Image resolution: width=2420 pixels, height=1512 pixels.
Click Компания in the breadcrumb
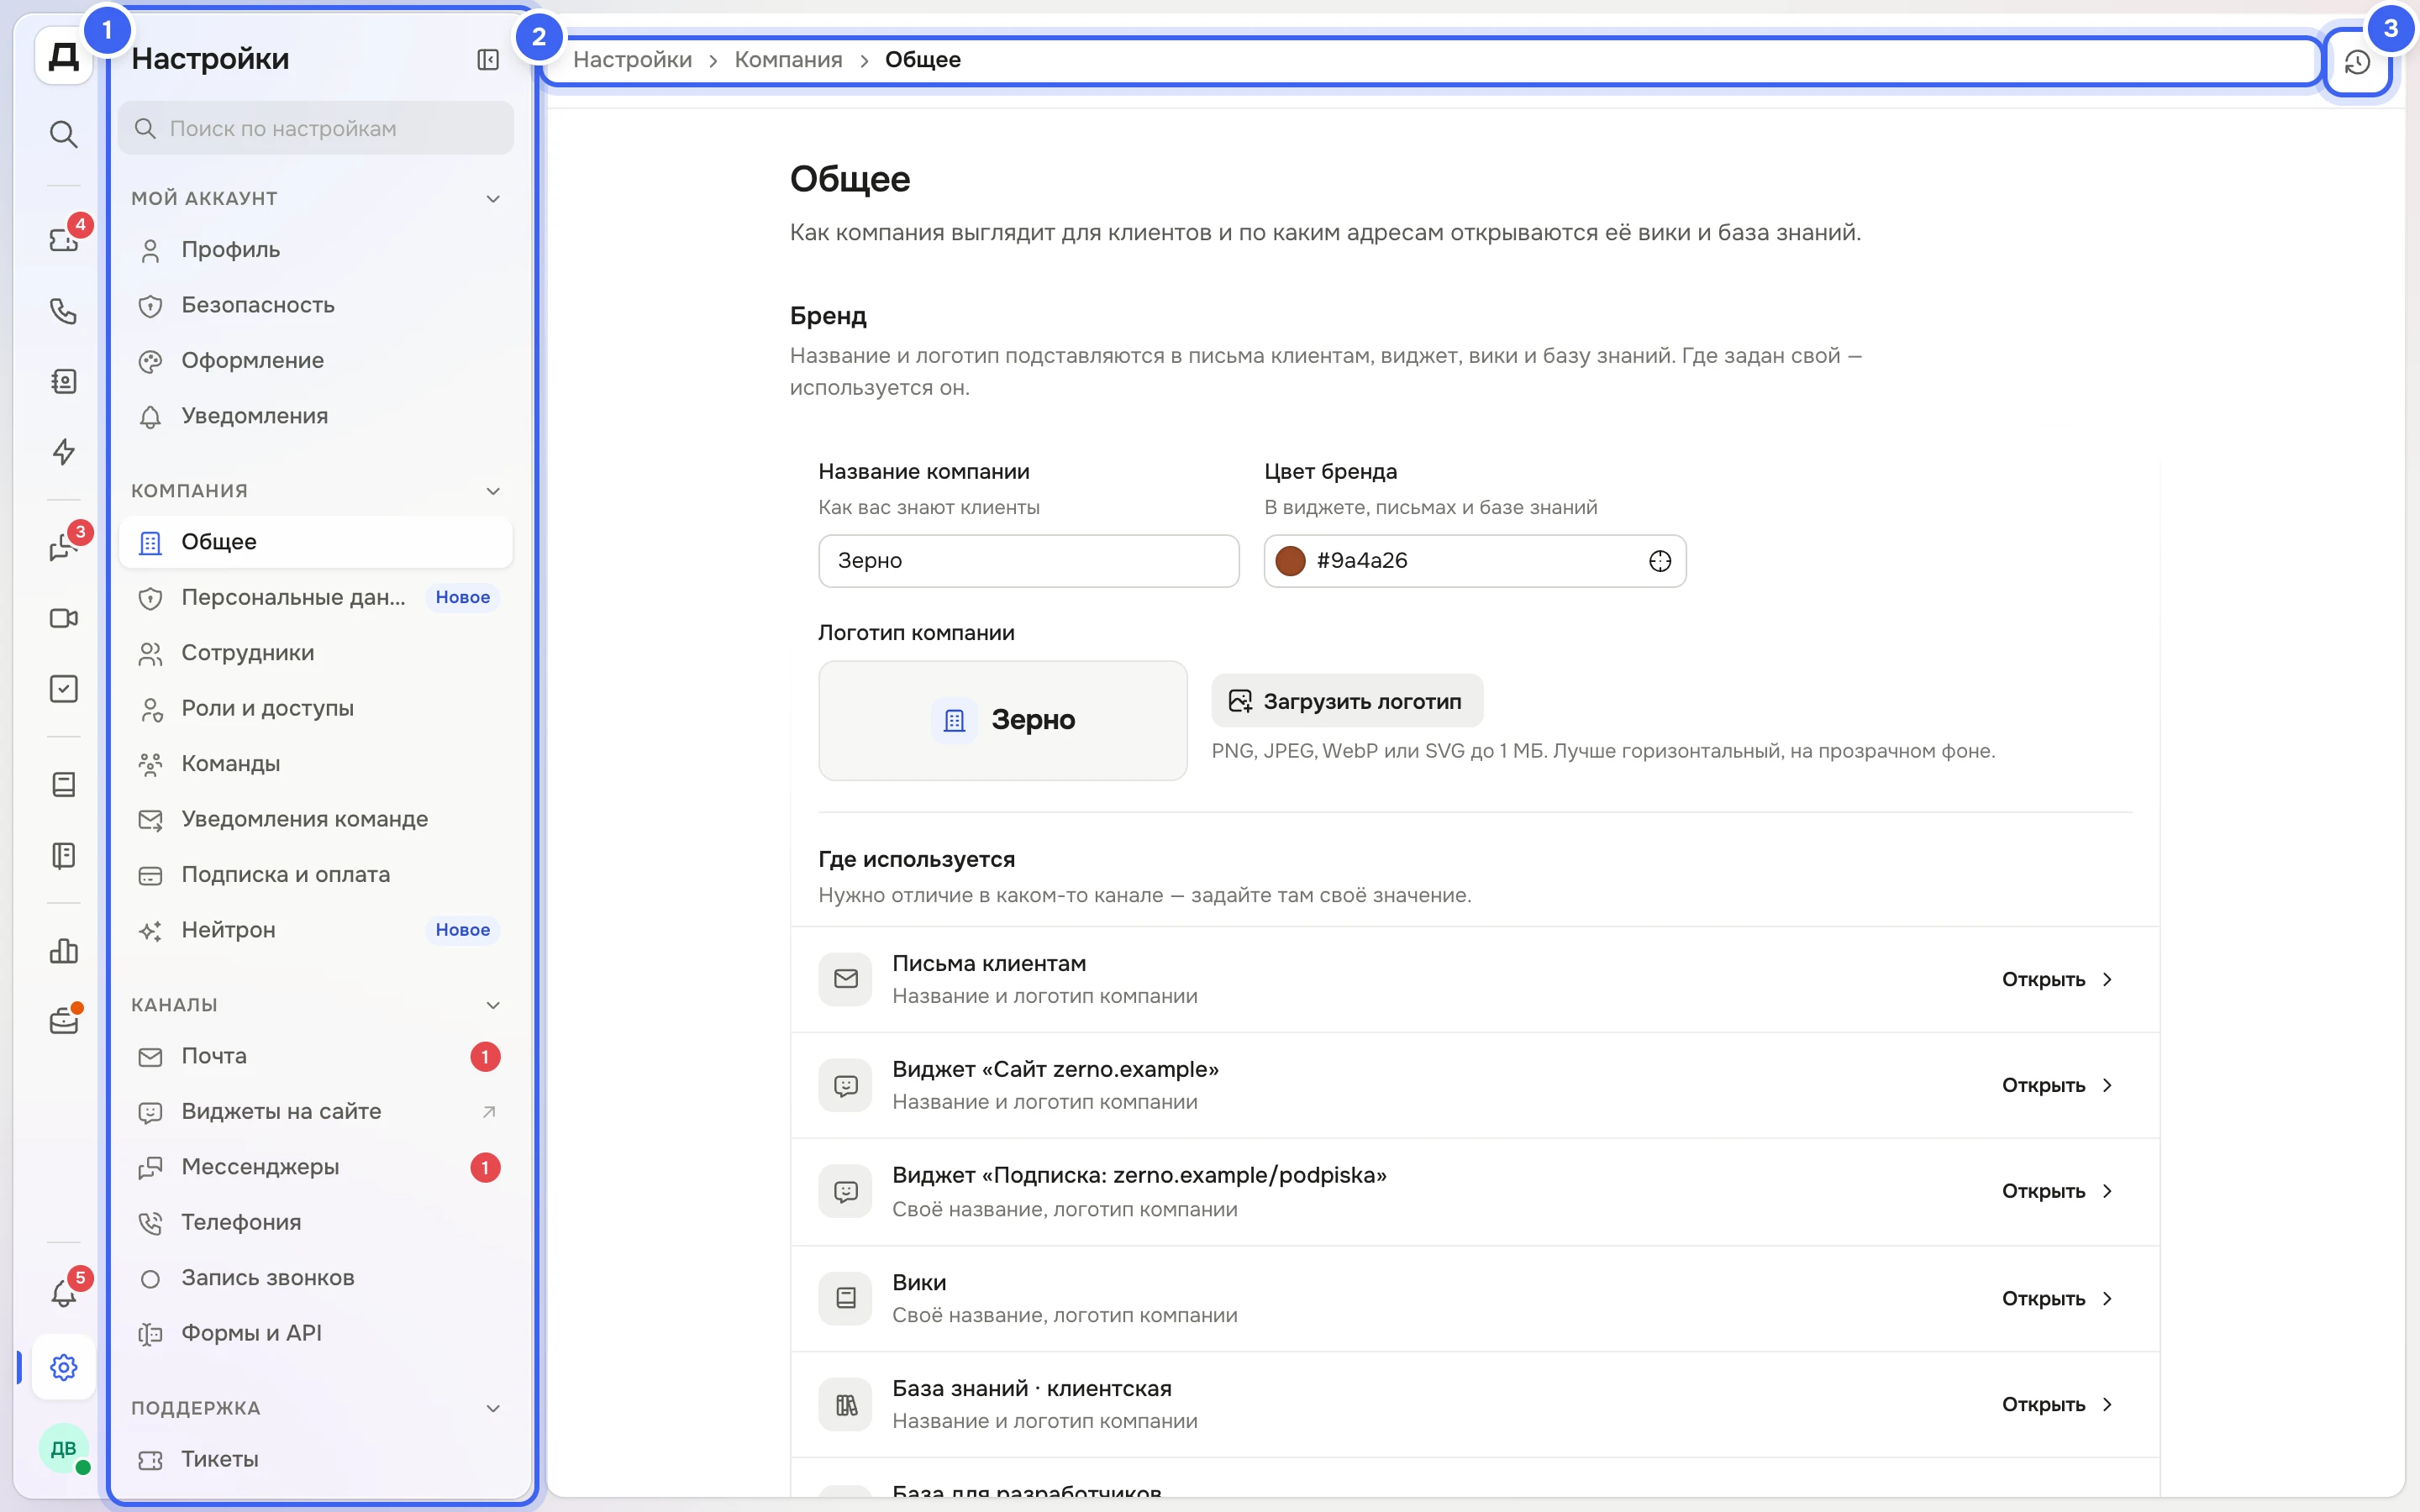[788, 60]
